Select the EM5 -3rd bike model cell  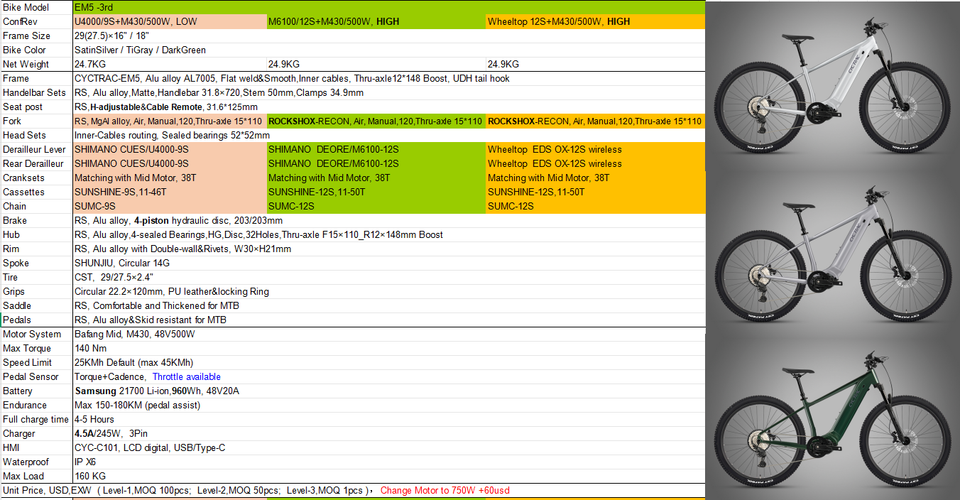point(389,7)
